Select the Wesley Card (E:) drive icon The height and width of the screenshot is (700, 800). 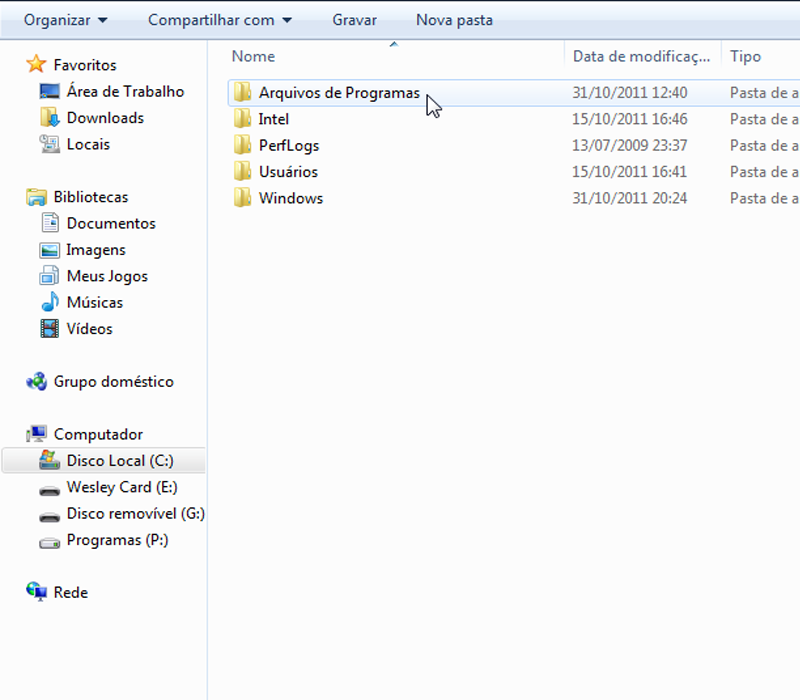coord(50,488)
